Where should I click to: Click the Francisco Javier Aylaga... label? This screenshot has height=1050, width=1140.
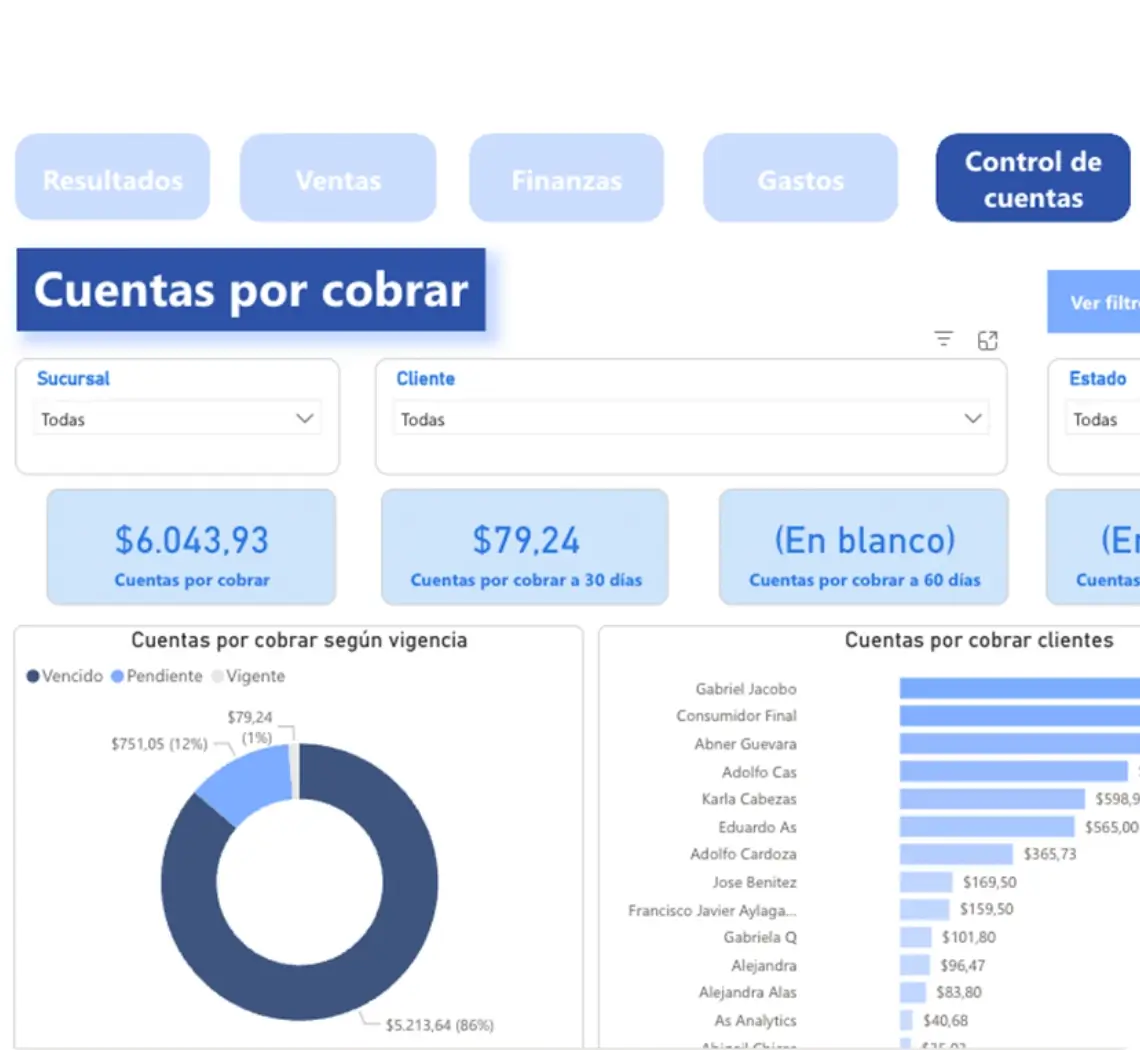712,910
